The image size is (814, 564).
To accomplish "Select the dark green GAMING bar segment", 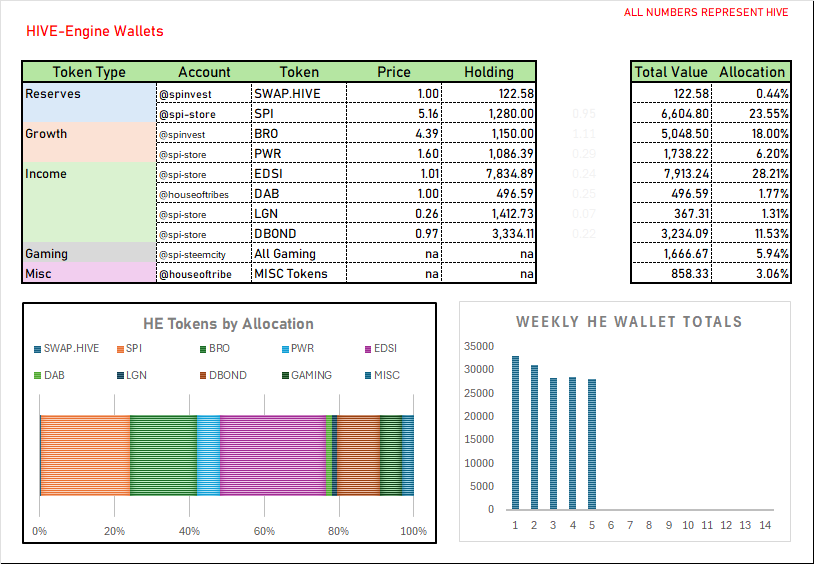I will 391,455.
